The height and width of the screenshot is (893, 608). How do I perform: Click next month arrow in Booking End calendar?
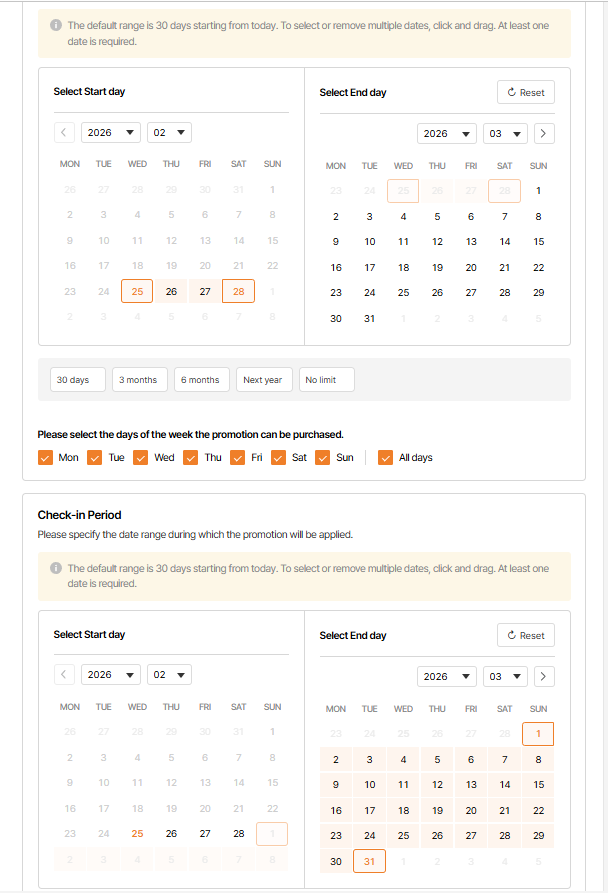[543, 133]
